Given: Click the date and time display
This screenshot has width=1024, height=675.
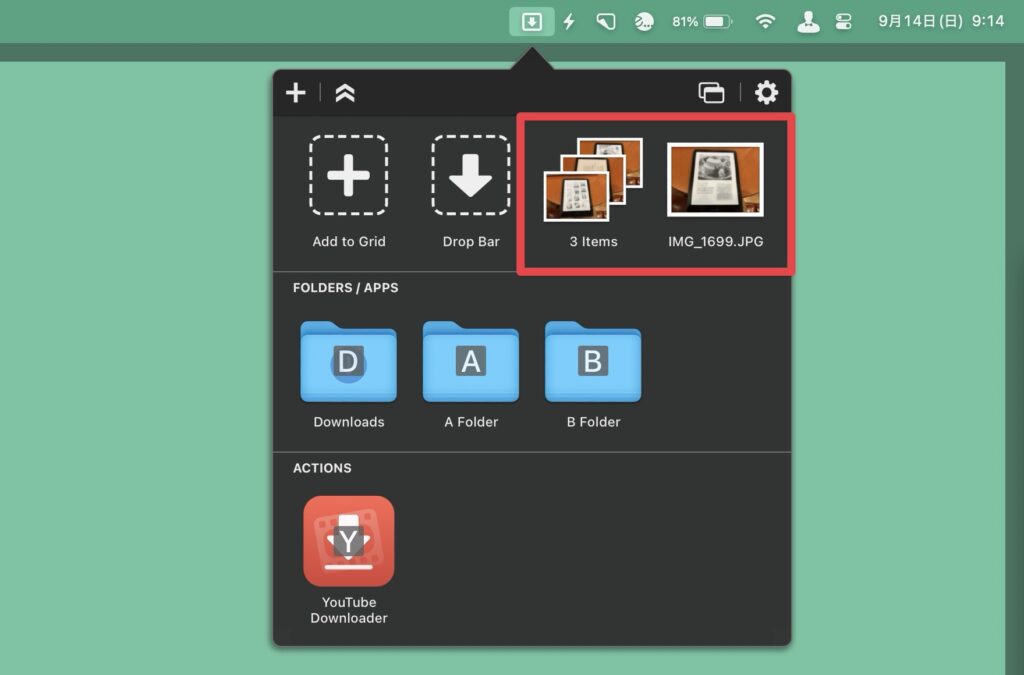Looking at the screenshot, I should pyautogui.click(x=940, y=21).
